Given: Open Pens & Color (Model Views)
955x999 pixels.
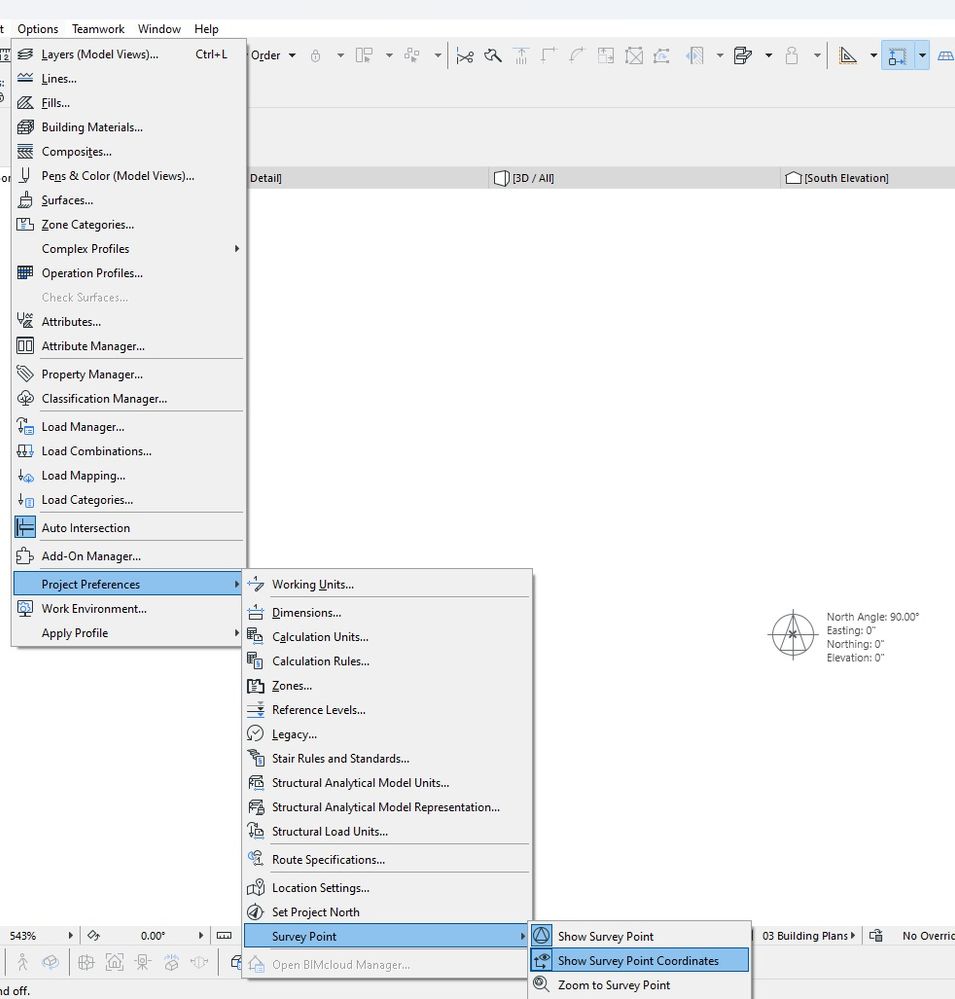Looking at the screenshot, I should click(x=128, y=176).
